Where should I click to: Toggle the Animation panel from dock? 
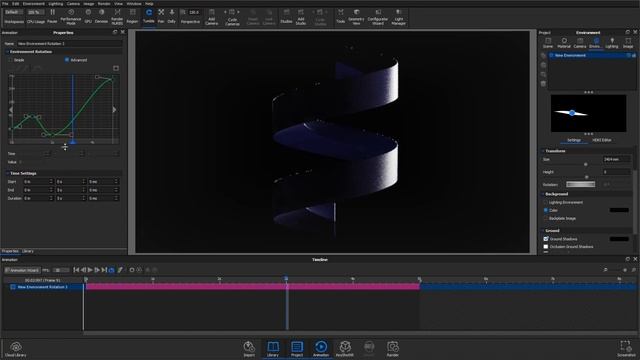pyautogui.click(x=321, y=349)
